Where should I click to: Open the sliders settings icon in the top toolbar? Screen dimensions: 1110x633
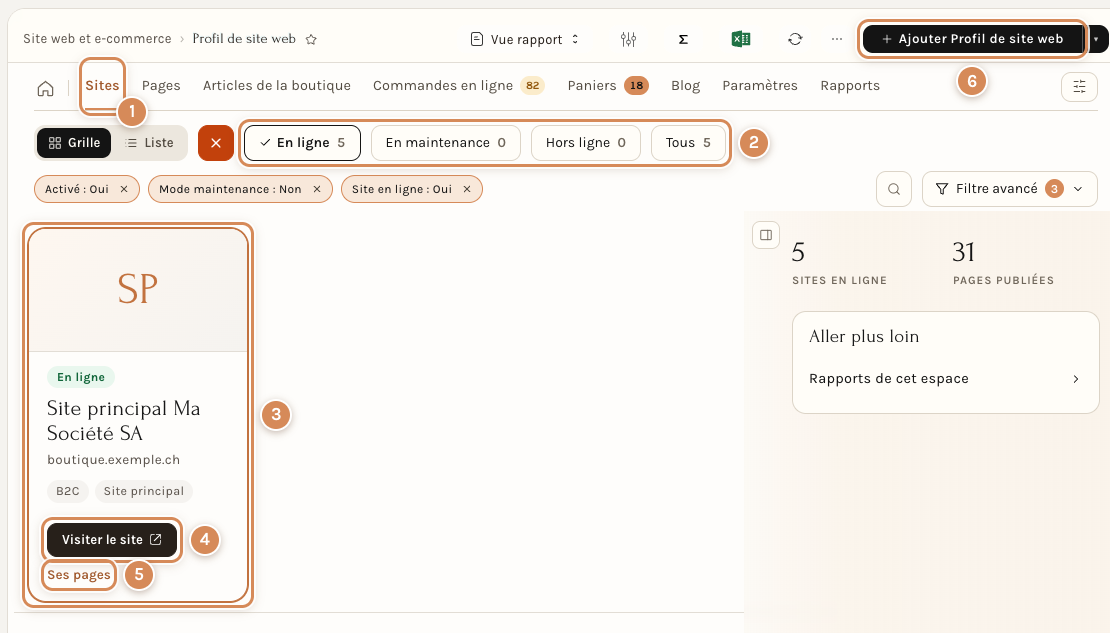(x=628, y=40)
